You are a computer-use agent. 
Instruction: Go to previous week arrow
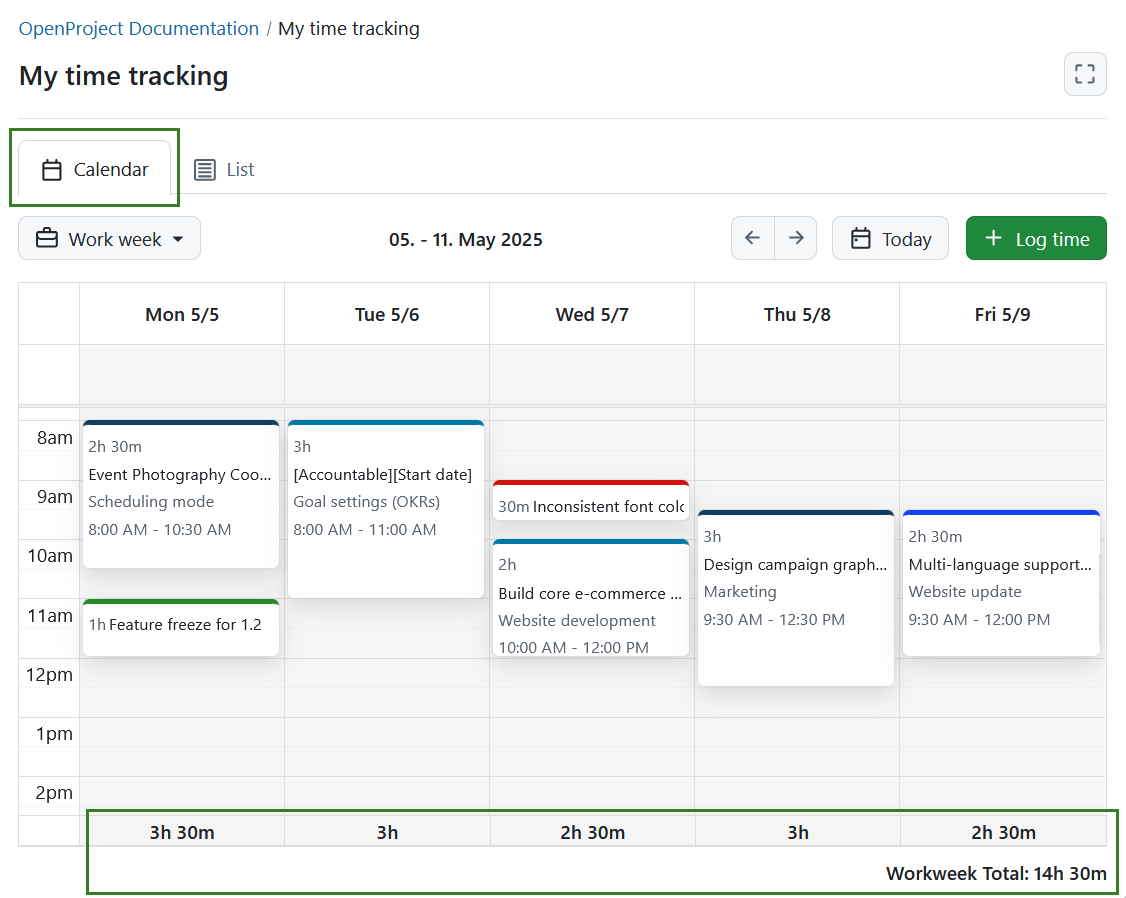[x=753, y=238]
